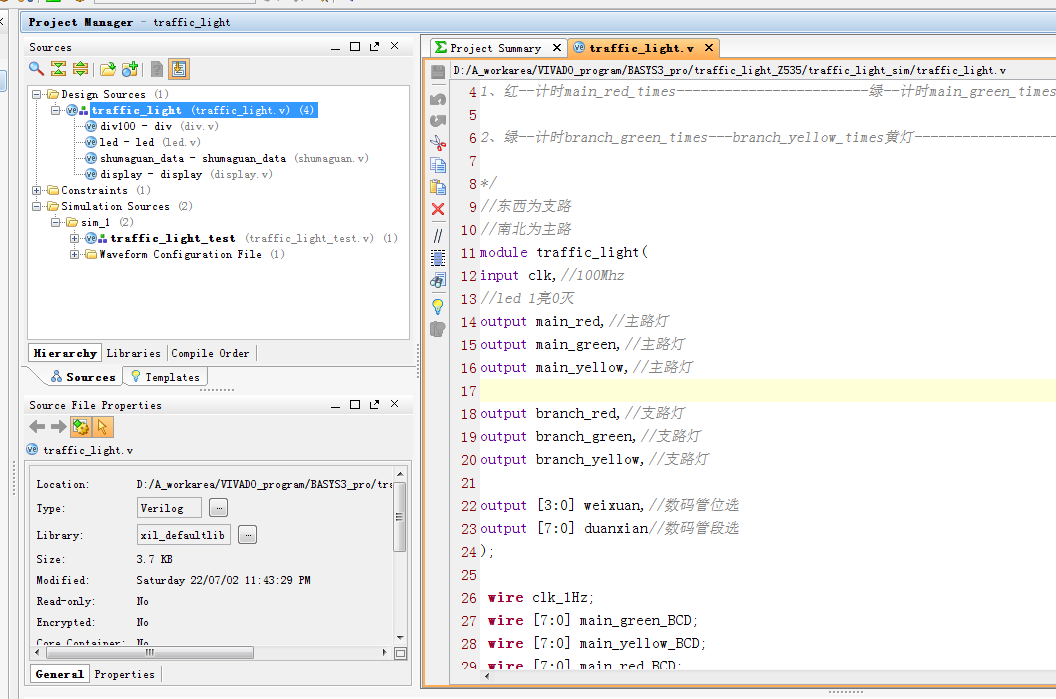Open the Compile Order tab
The height and width of the screenshot is (699, 1056).
coord(211,353)
